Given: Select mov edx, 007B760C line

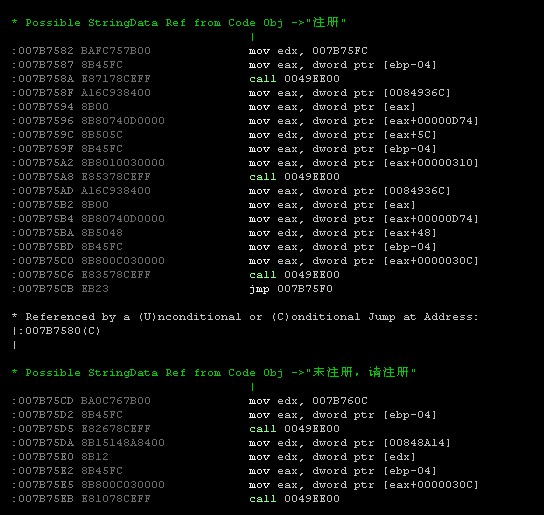Looking at the screenshot, I should (189, 401).
